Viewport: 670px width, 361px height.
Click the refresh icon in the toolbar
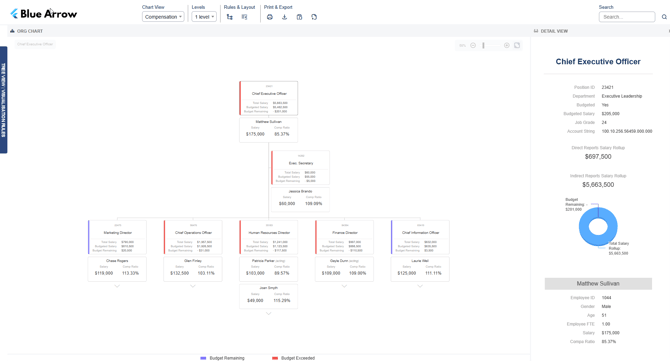pyautogui.click(x=314, y=17)
